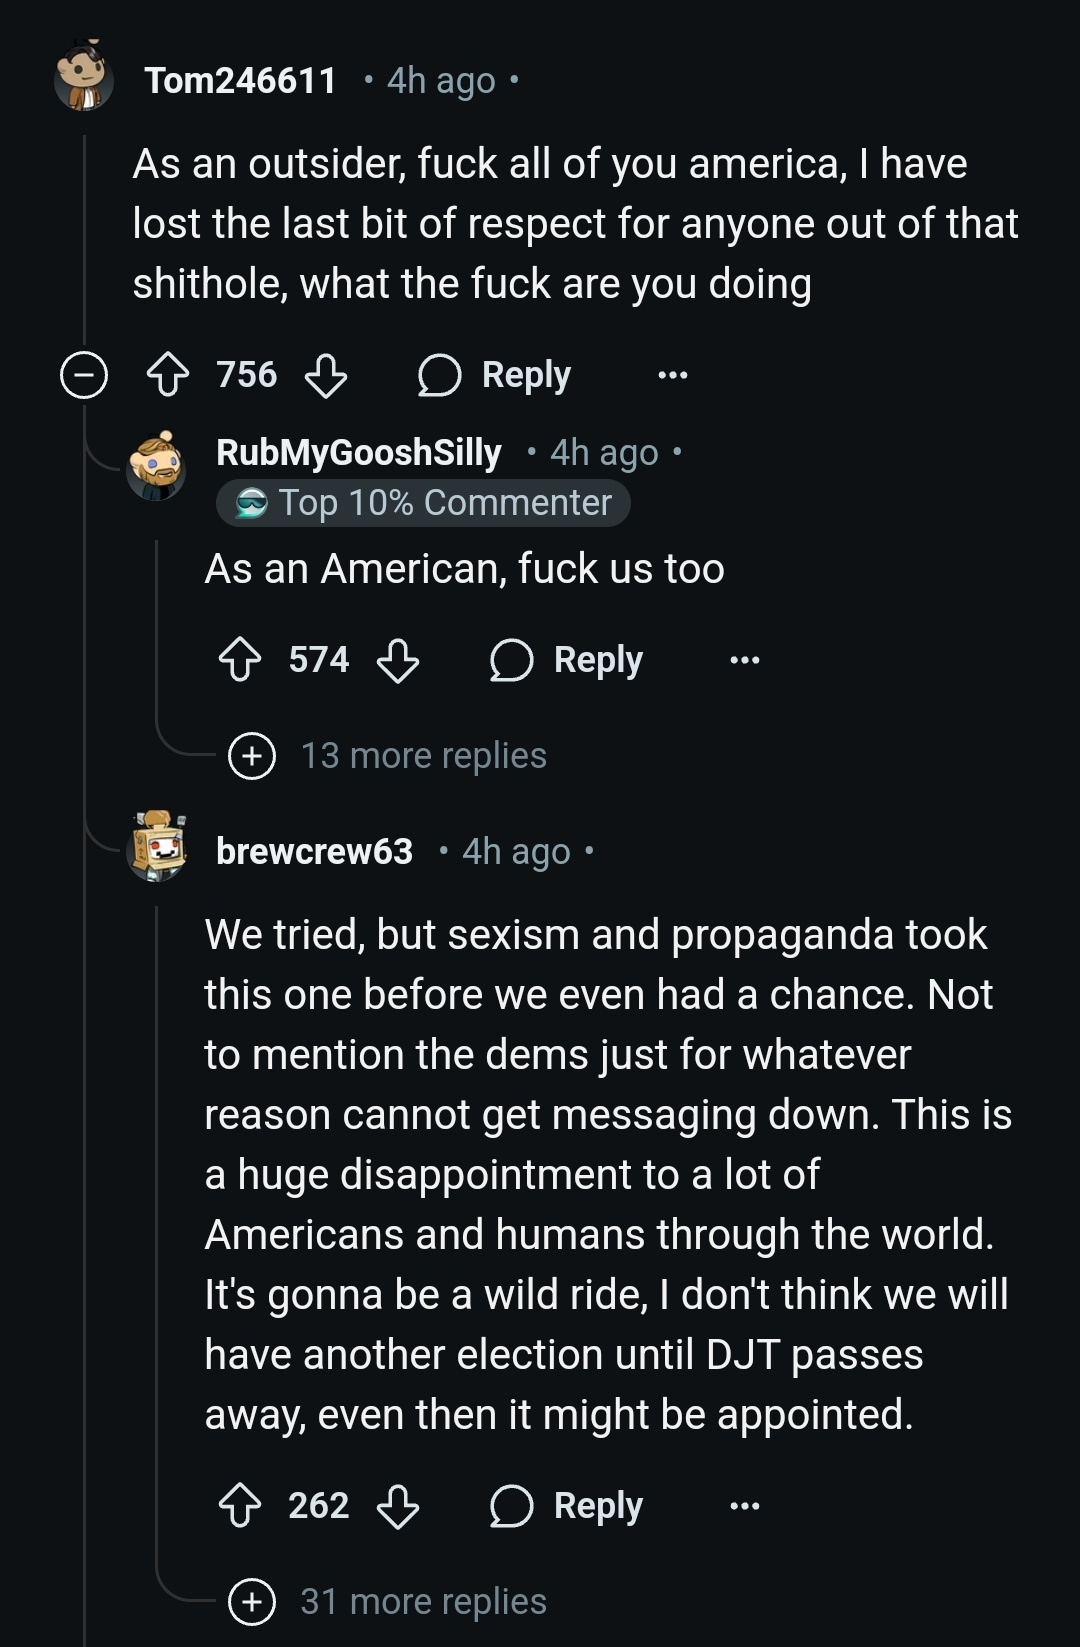
Task: Click the Top 10% Commenter badge
Action: coord(424,503)
